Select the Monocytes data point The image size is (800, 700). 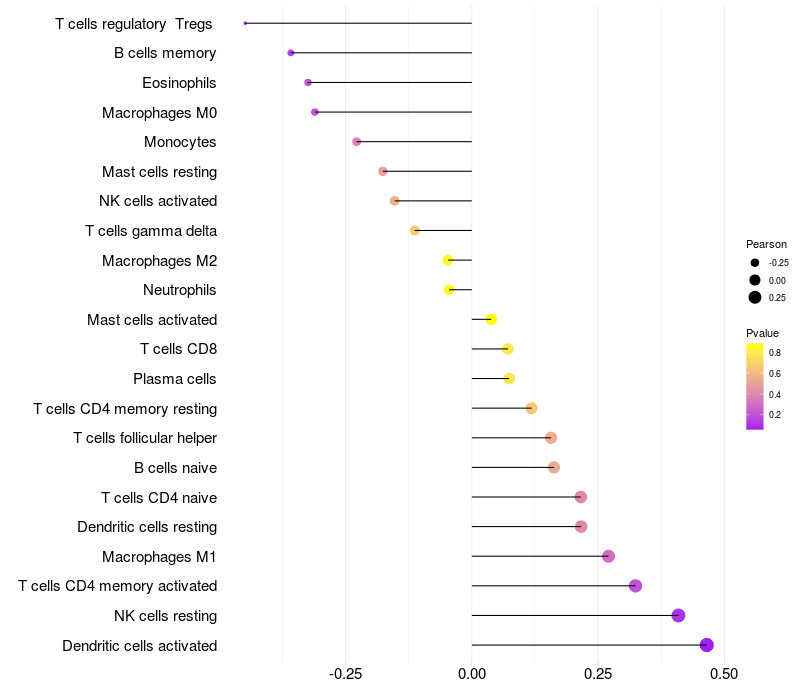pyautogui.click(x=357, y=142)
